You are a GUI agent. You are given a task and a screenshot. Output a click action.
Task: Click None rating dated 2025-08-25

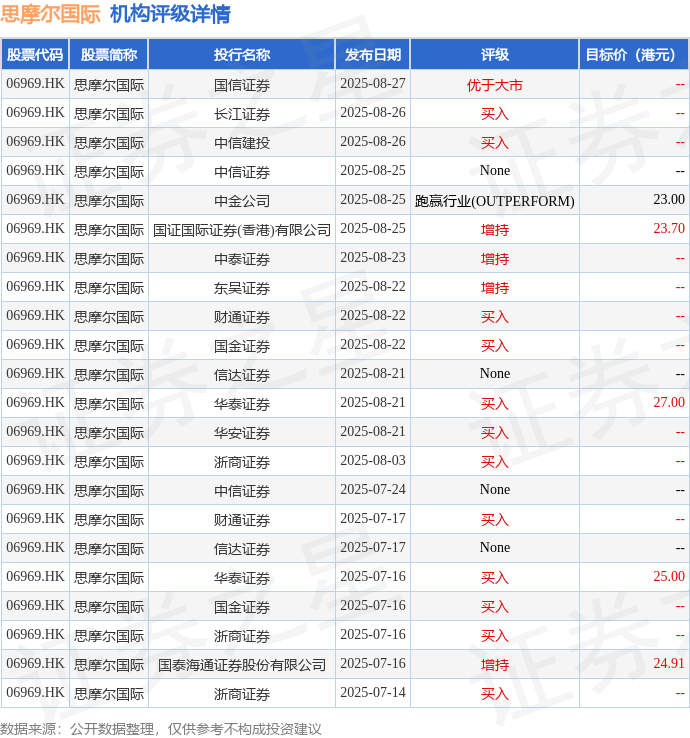point(495,171)
